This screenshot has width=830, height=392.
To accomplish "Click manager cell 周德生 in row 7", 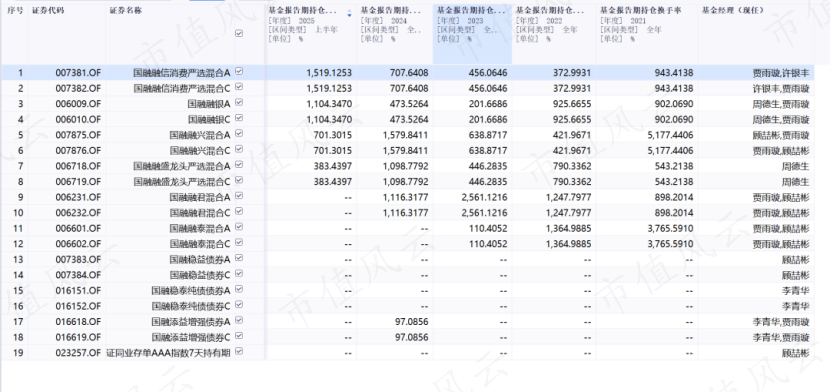I will coord(796,166).
